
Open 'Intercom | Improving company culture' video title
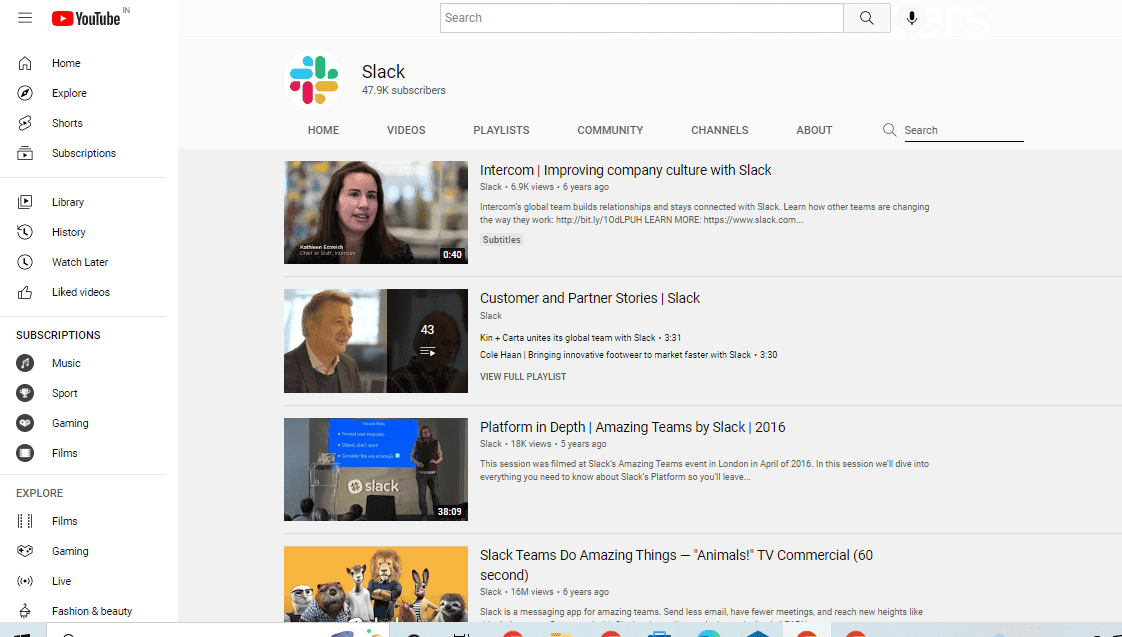coord(625,170)
